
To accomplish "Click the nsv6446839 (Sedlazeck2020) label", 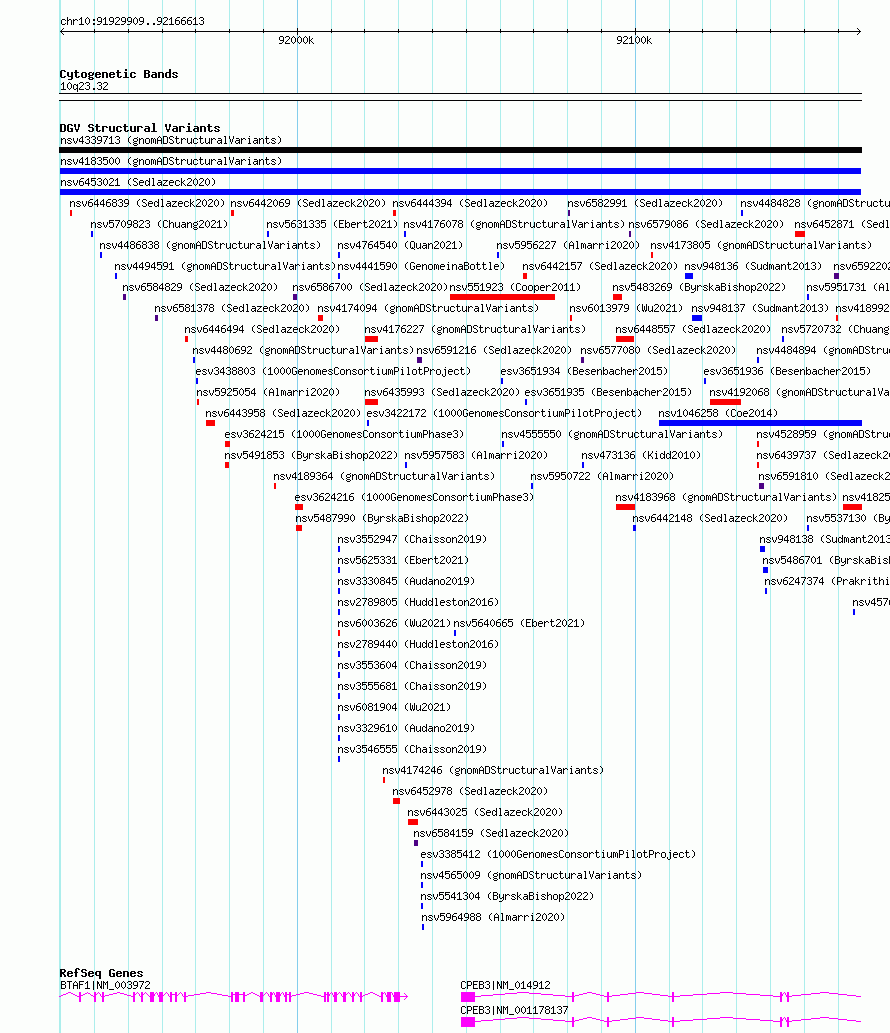I will [147, 204].
